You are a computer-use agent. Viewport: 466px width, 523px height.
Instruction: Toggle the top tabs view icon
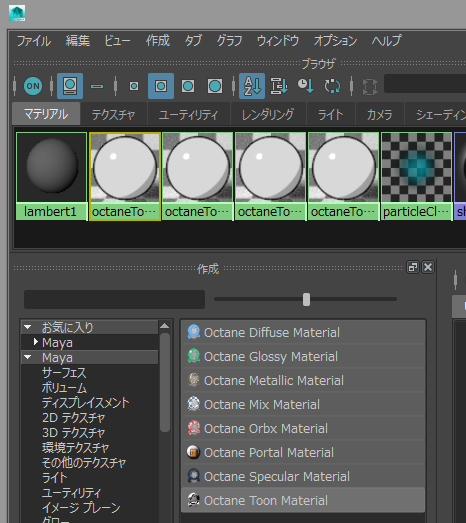[70, 86]
